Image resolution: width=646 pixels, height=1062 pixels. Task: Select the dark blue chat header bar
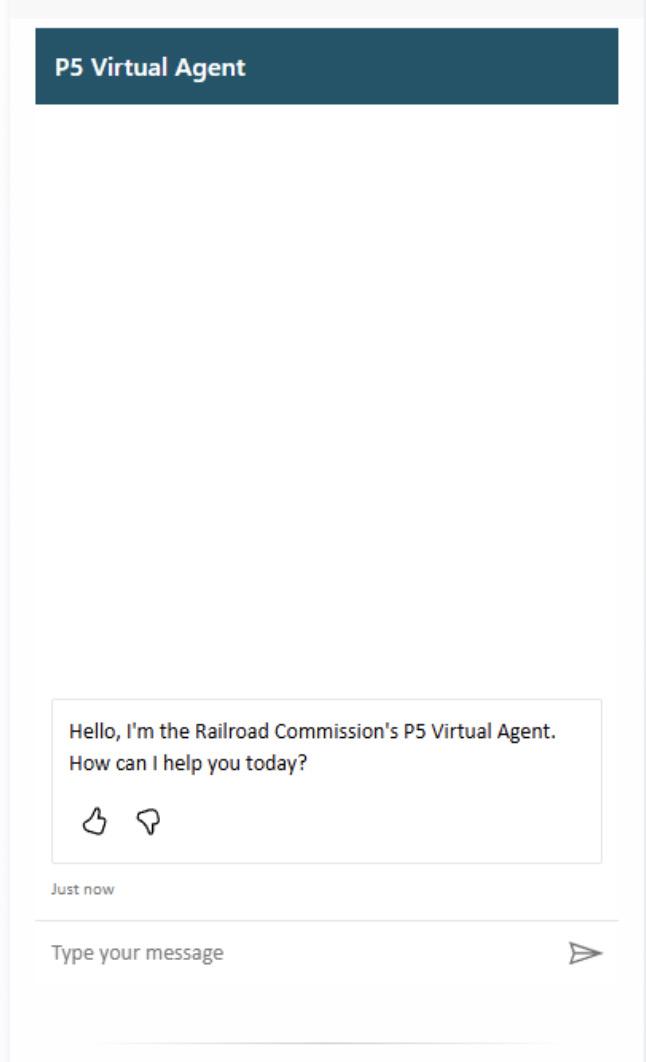(326, 66)
